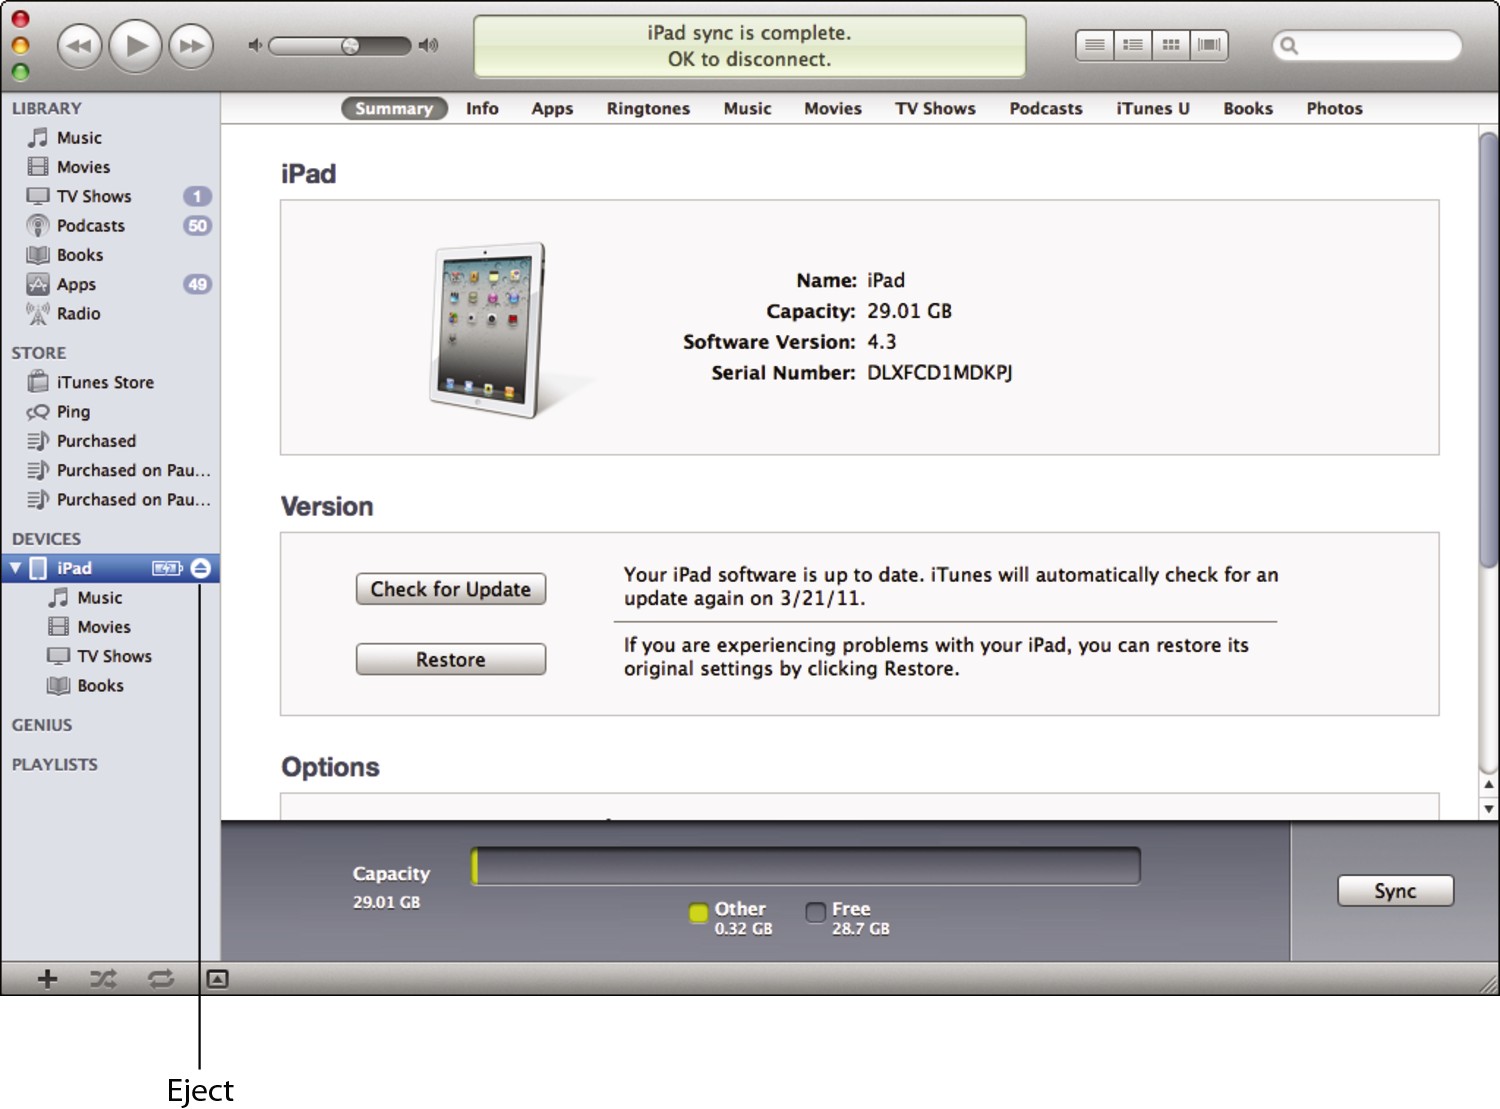This screenshot has height=1109, width=1500.
Task: Adjust the volume slider knob
Action: [x=350, y=46]
